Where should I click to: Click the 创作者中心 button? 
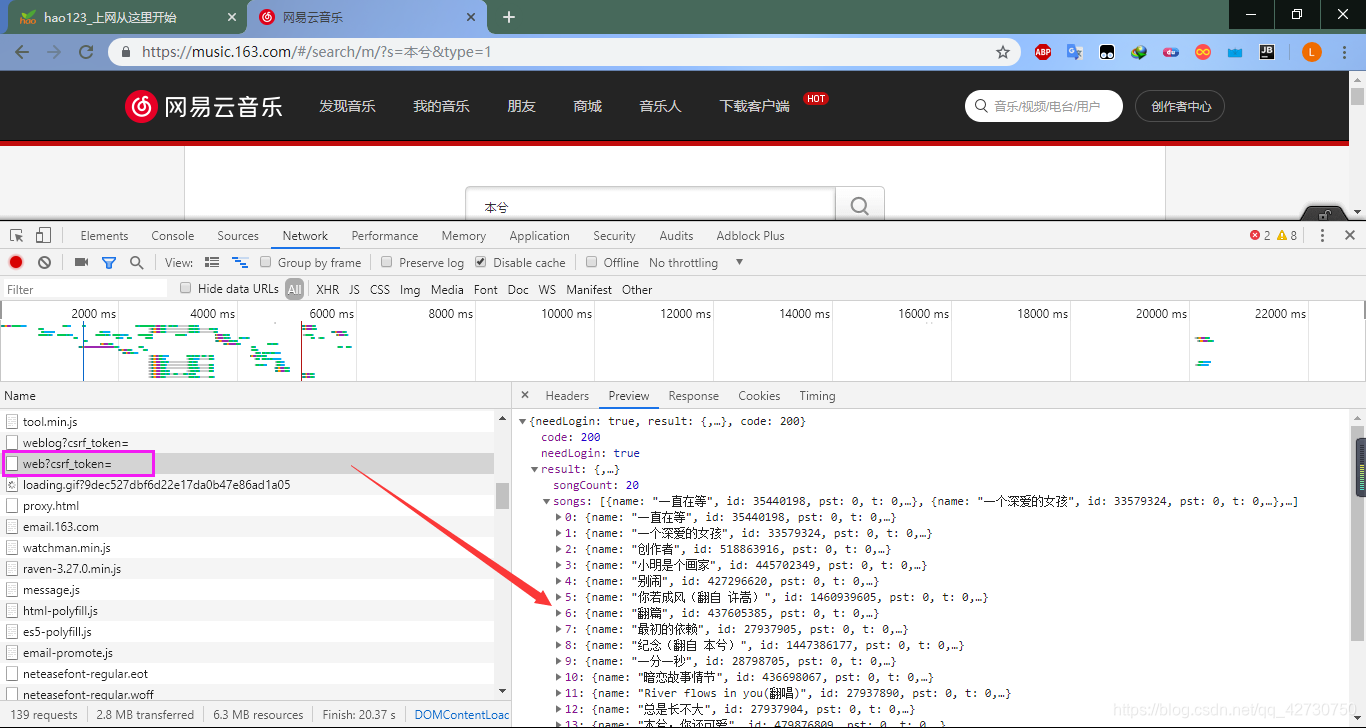(x=1181, y=106)
